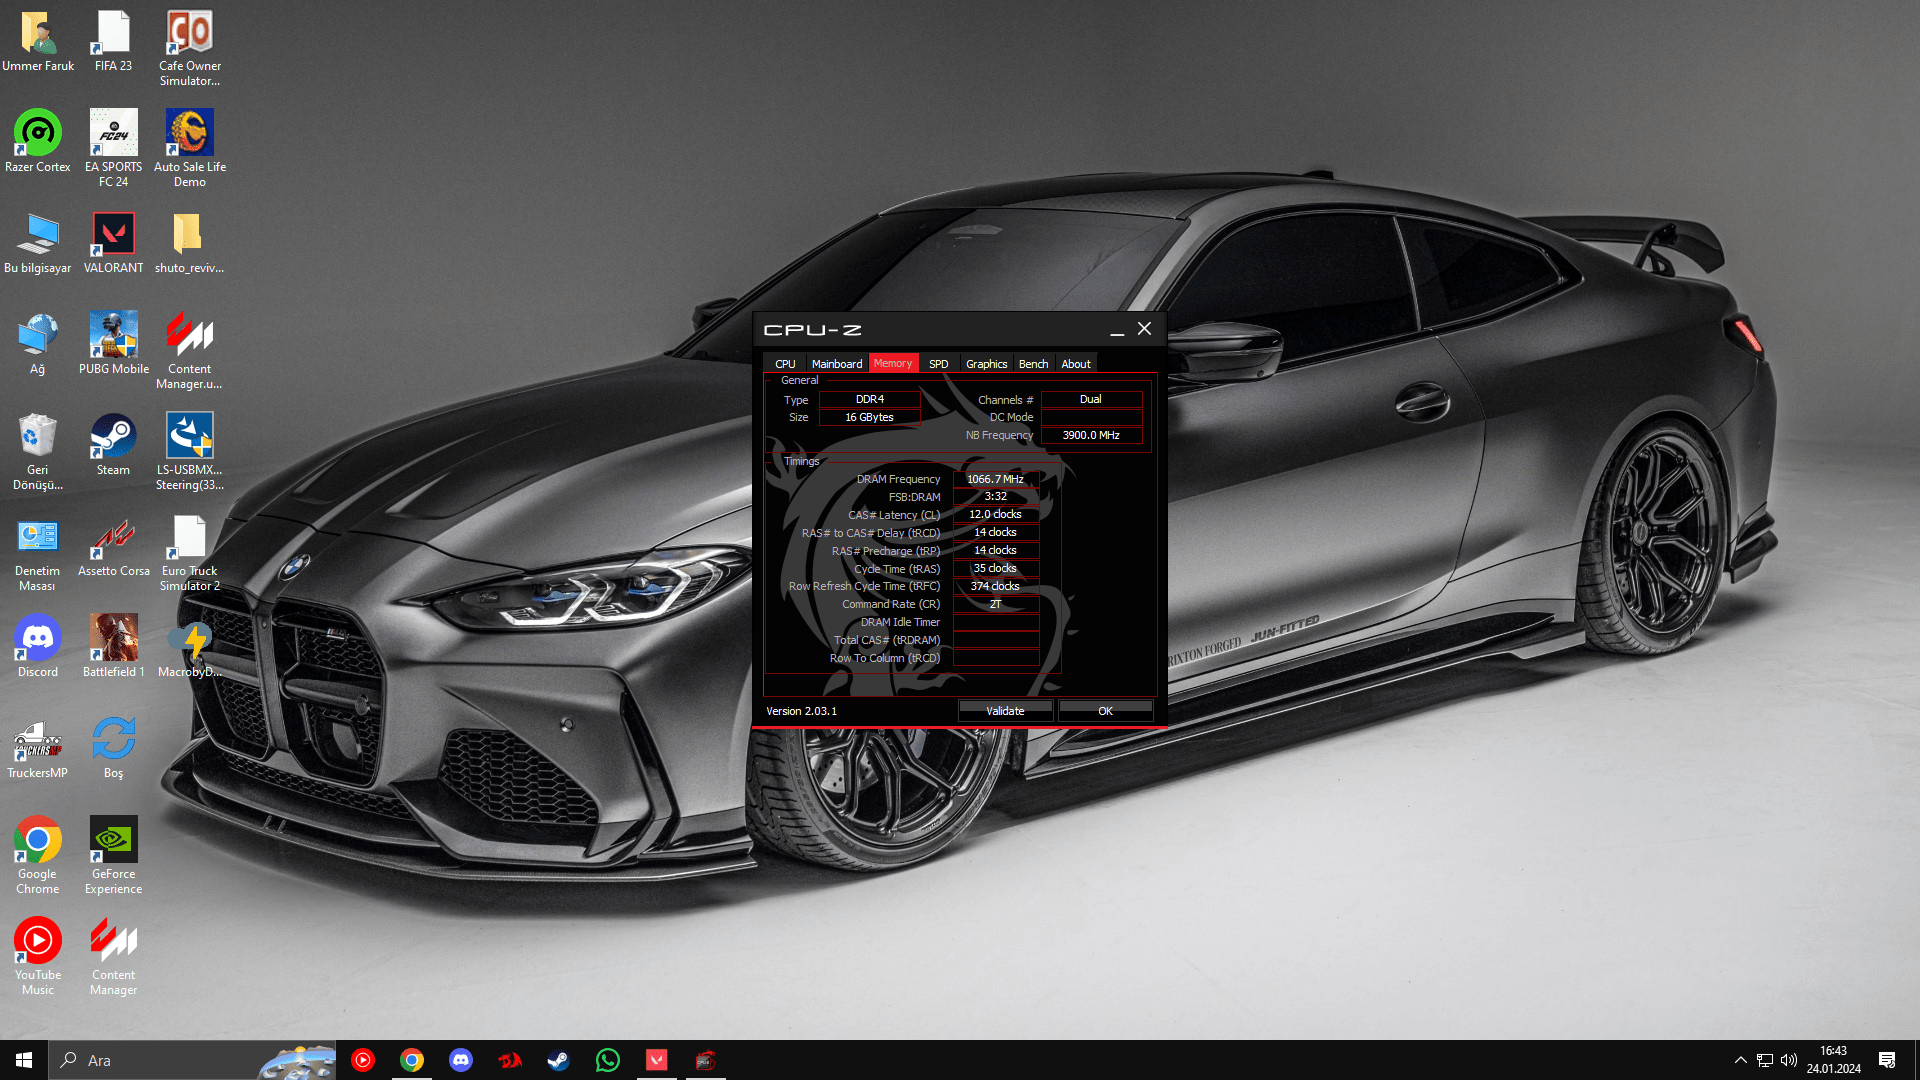Screen dimensions: 1920x1080
Task: Switch to the CPU tab in CPU-Z
Action: point(785,364)
